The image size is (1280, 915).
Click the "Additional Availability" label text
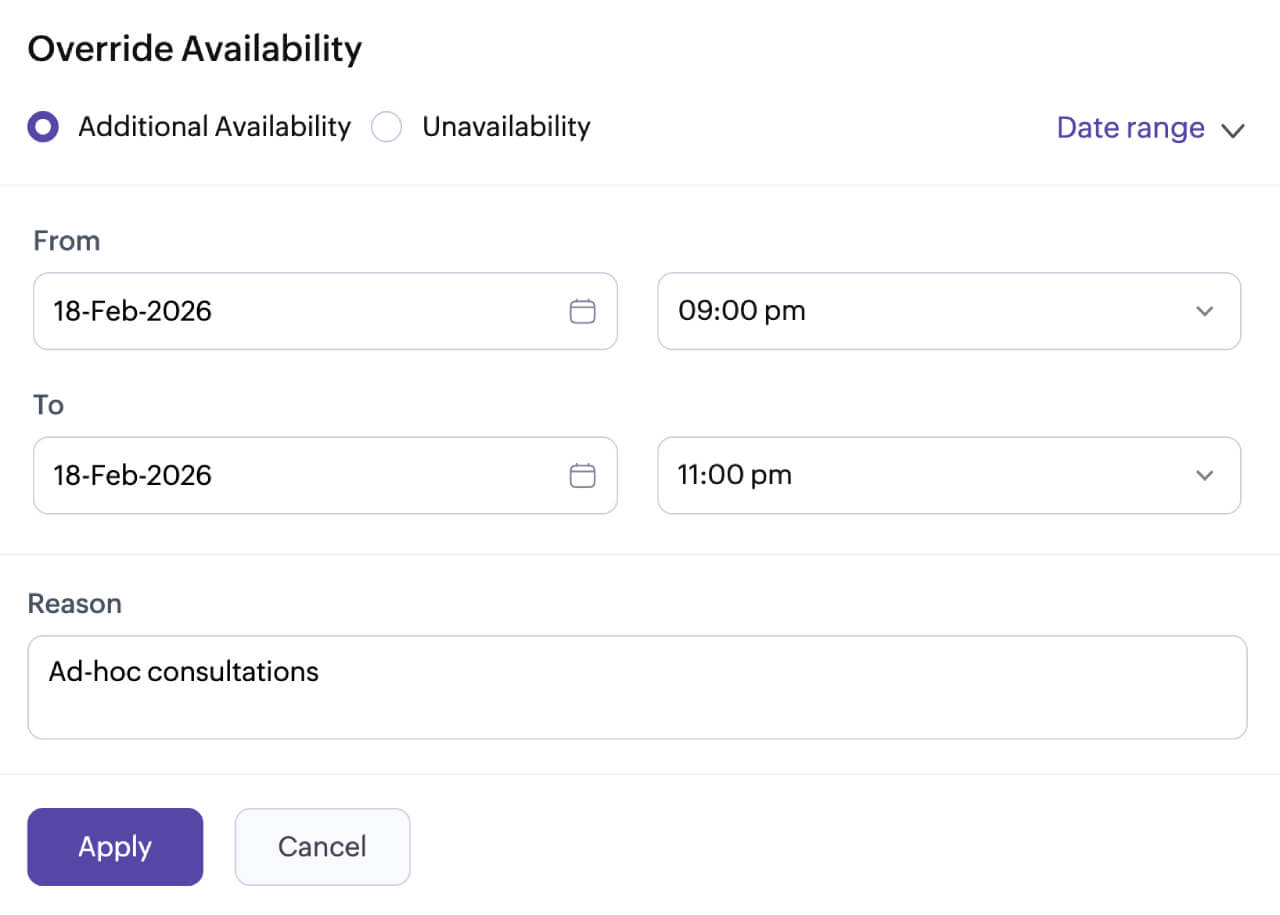coord(215,127)
